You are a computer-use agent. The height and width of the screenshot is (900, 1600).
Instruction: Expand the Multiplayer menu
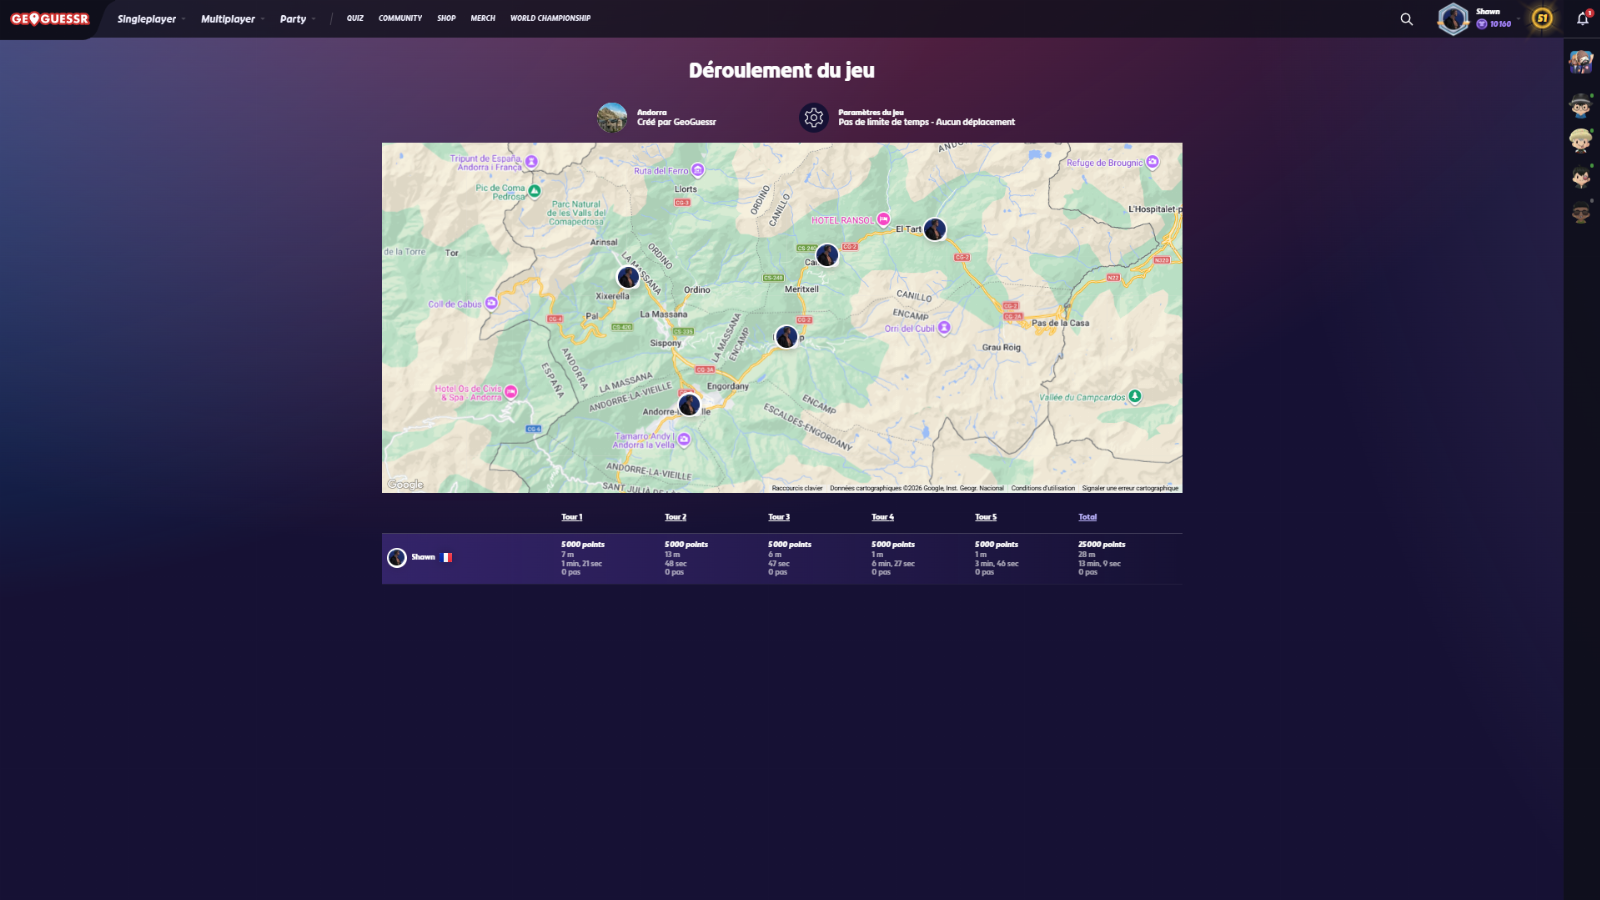click(x=228, y=19)
